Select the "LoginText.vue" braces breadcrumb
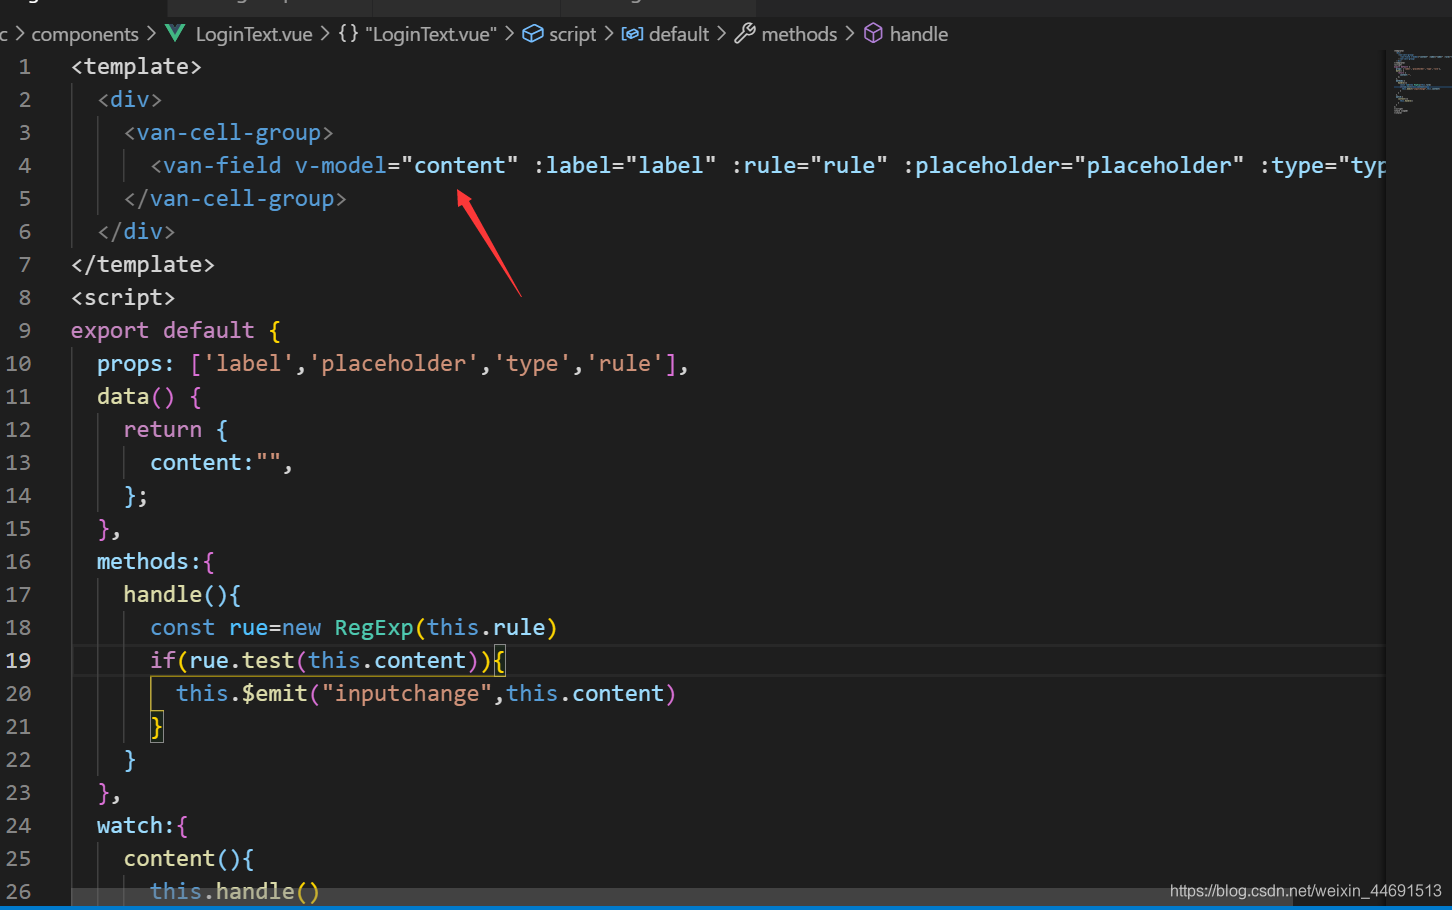Image resolution: width=1452 pixels, height=910 pixels. pyautogui.click(x=431, y=34)
